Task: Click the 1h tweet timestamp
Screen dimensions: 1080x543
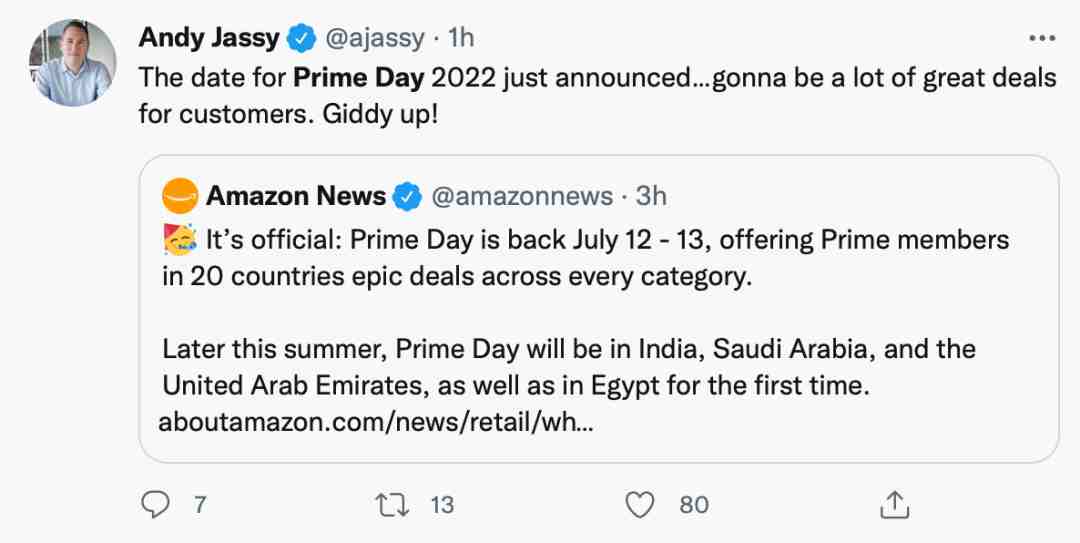Action: pos(460,39)
